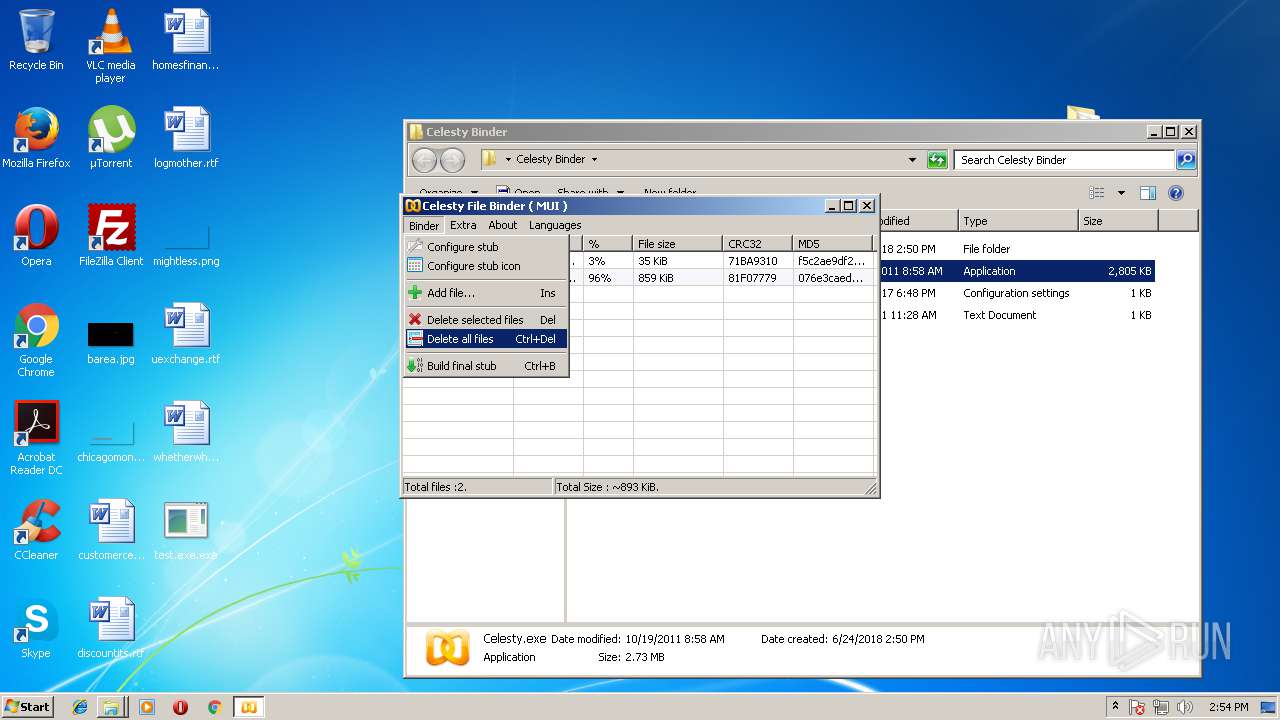Screen dimensions: 1280x720
Task: Launch Skype desktop shortcut
Action: coord(36,628)
